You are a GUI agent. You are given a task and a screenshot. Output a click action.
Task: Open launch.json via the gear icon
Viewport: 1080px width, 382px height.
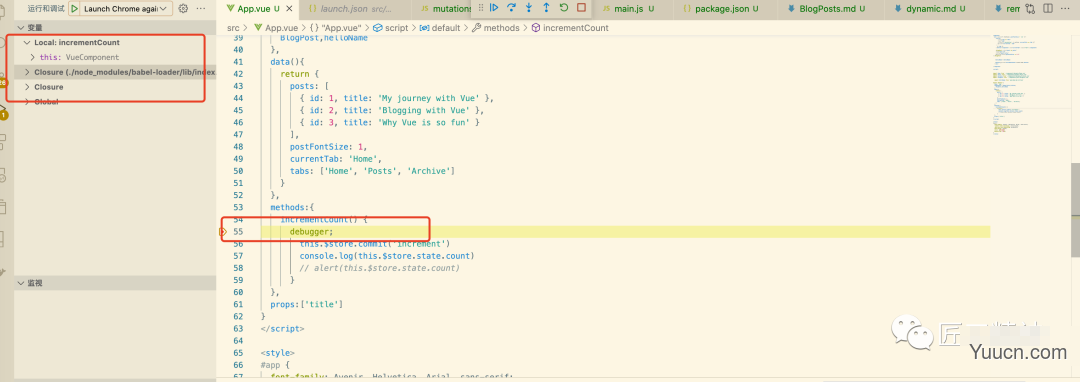pyautogui.click(x=183, y=8)
